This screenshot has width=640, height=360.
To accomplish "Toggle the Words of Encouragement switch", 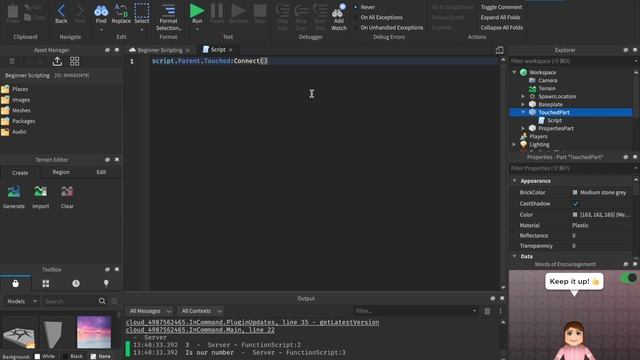I will click(628, 278).
